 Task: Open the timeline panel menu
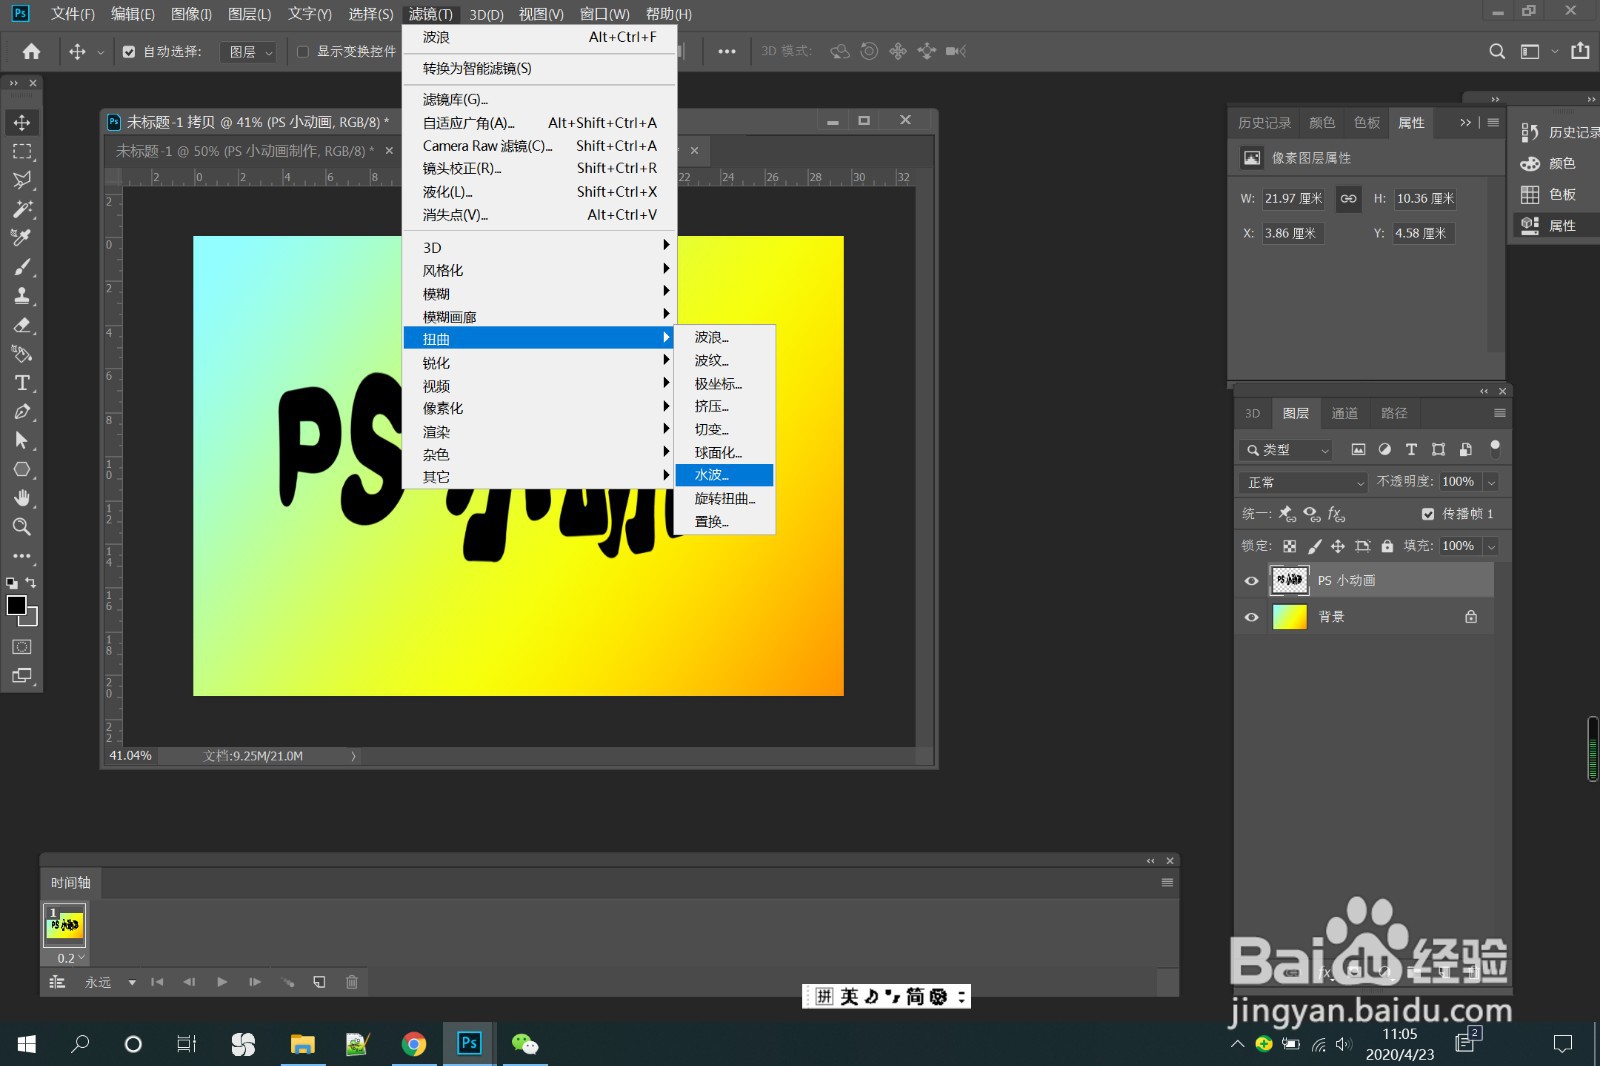point(1167,882)
